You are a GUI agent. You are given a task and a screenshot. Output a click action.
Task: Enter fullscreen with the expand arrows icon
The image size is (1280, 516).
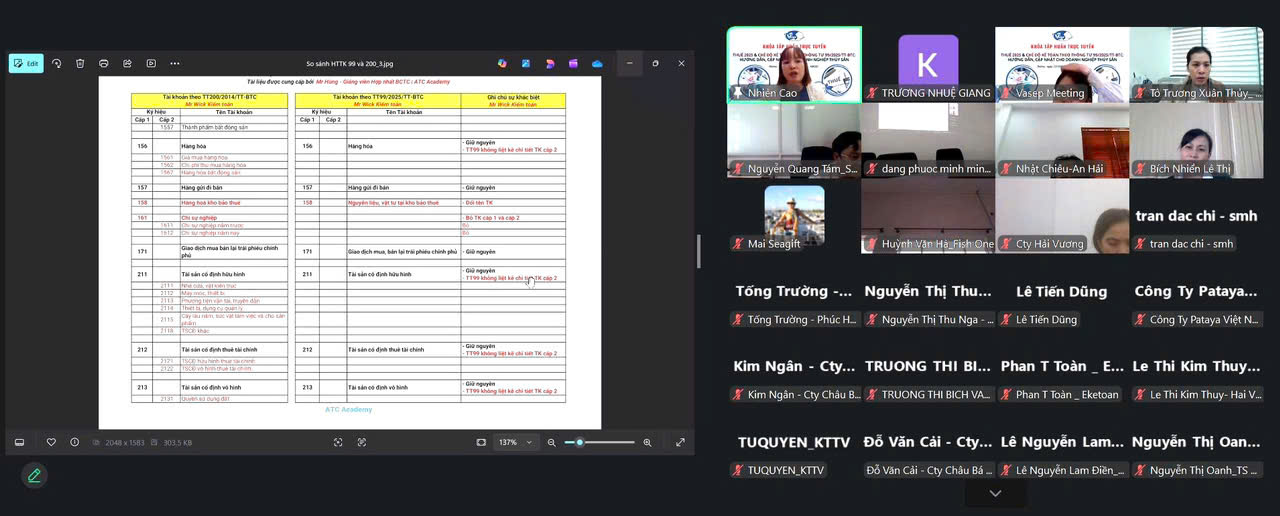(x=680, y=442)
